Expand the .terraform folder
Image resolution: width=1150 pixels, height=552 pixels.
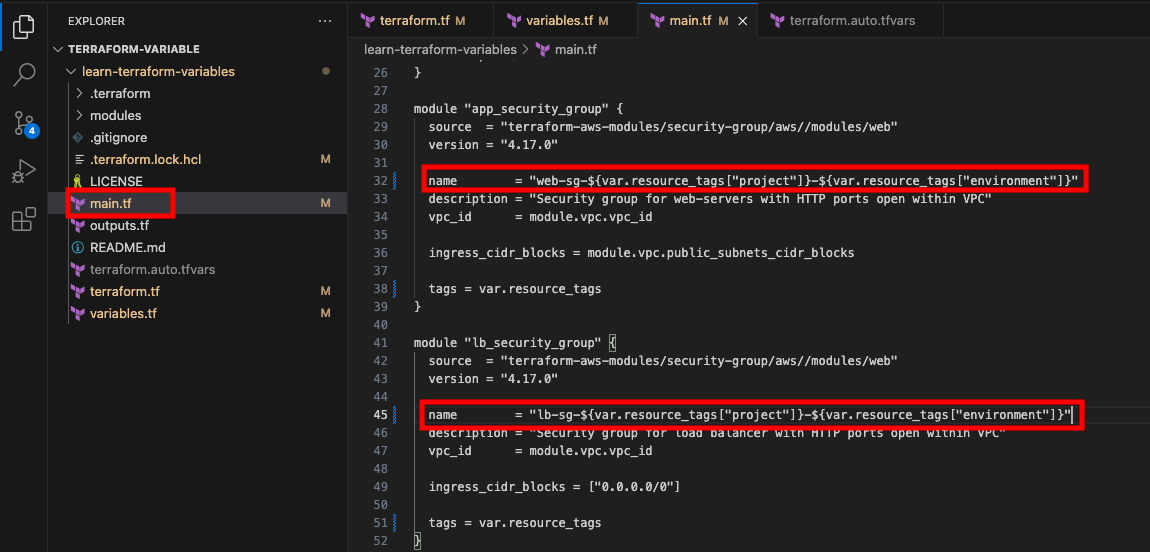click(80, 94)
